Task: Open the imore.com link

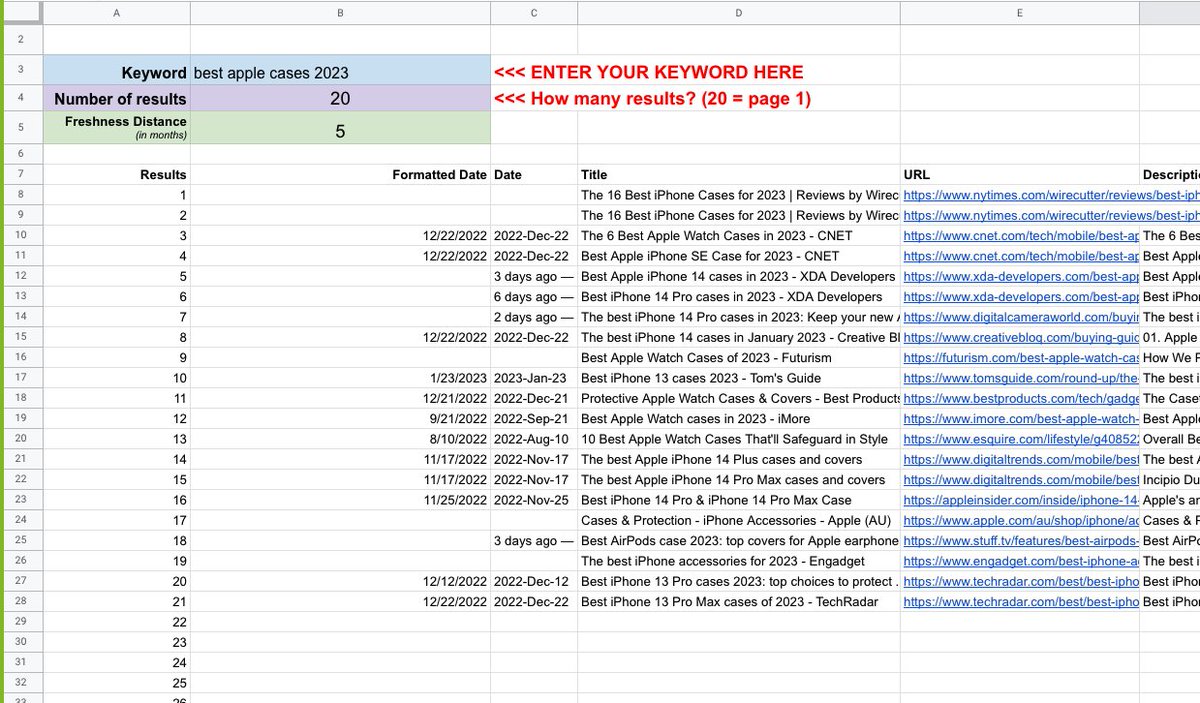Action: click(1020, 419)
